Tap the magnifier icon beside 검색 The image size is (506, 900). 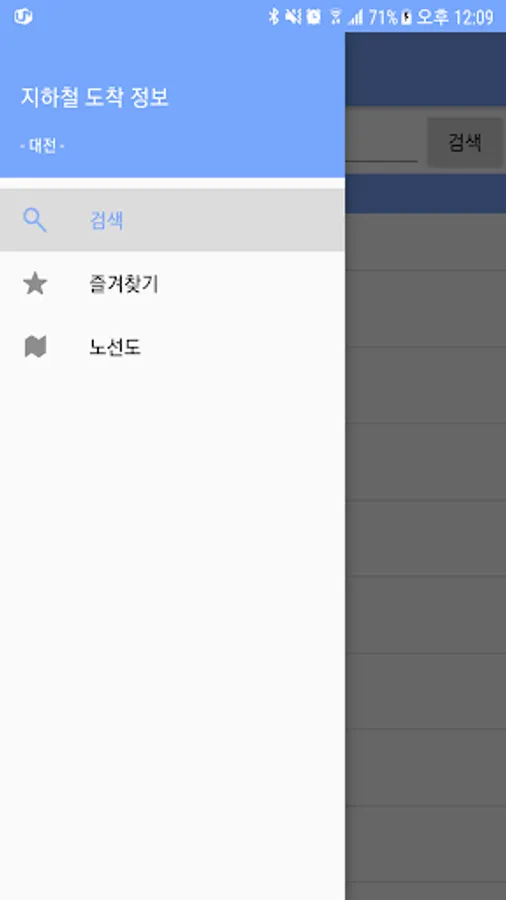[x=34, y=220]
